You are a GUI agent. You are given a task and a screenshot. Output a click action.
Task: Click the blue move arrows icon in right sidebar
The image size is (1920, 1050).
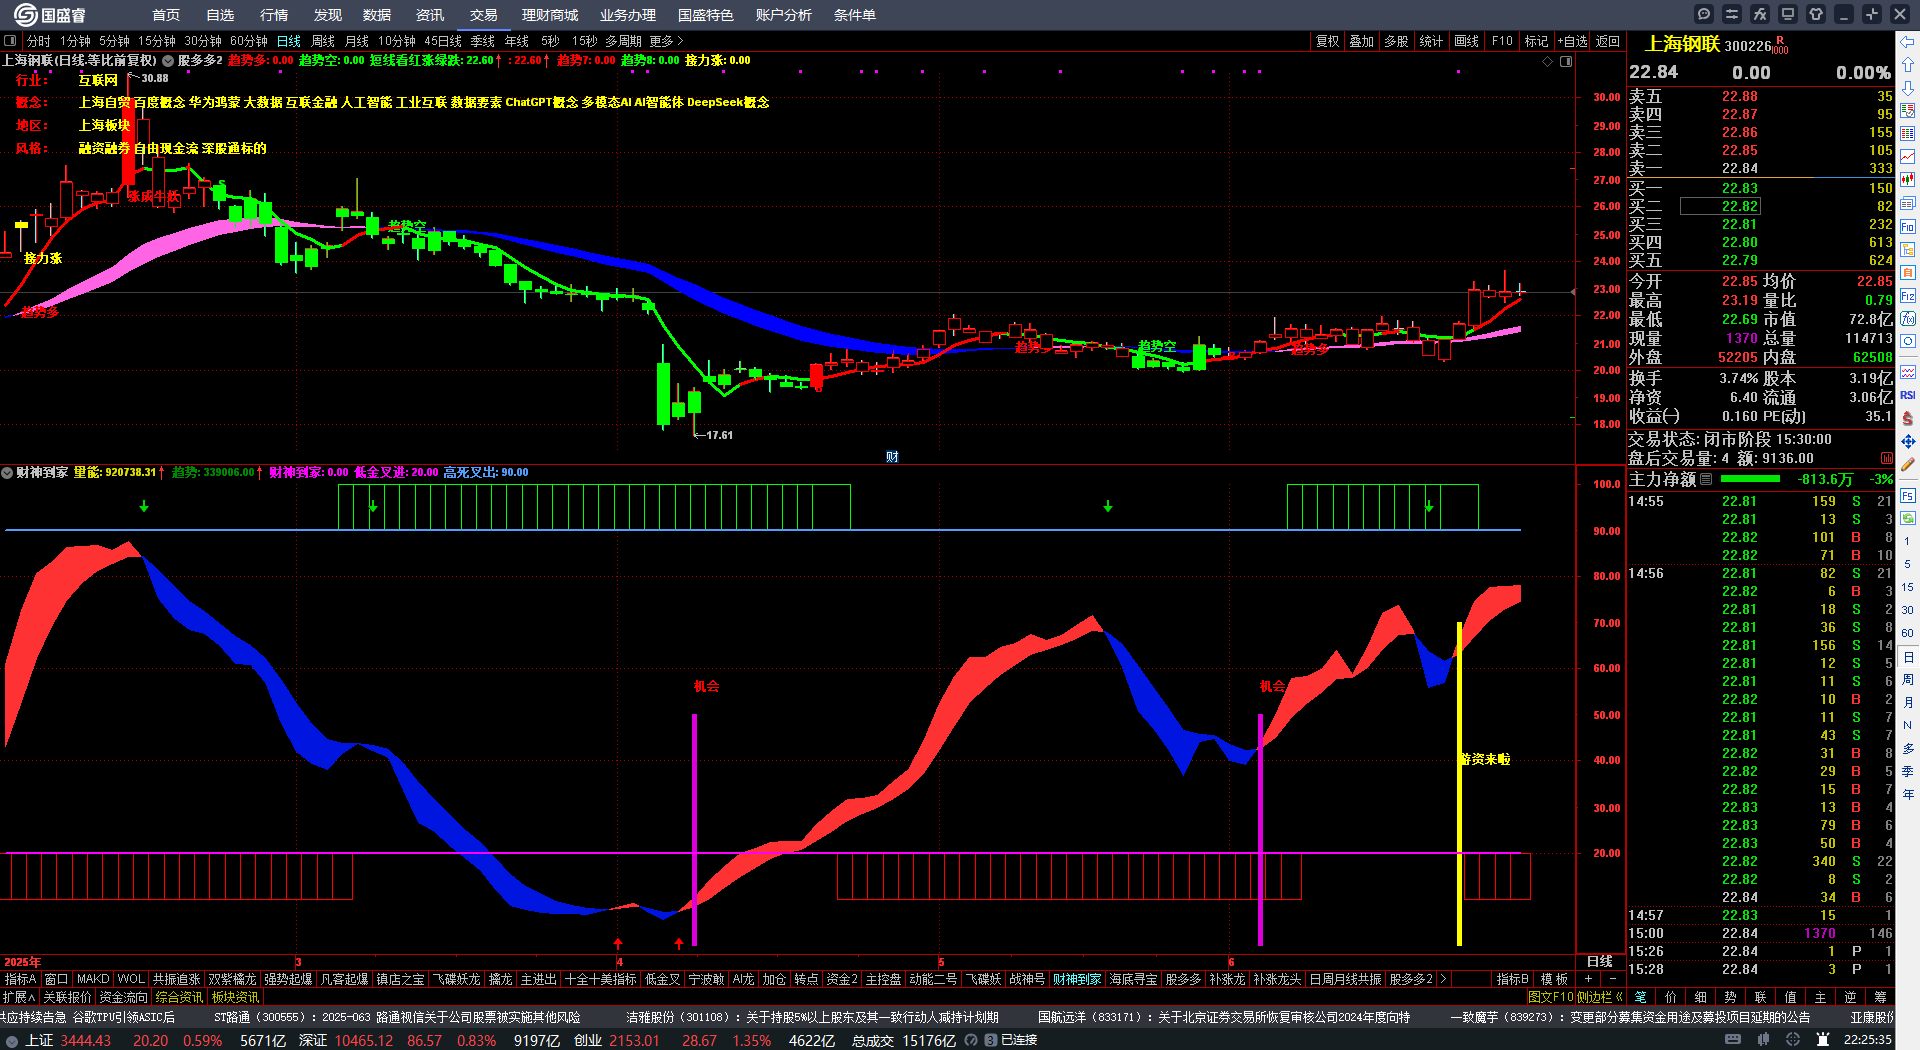(x=1908, y=441)
